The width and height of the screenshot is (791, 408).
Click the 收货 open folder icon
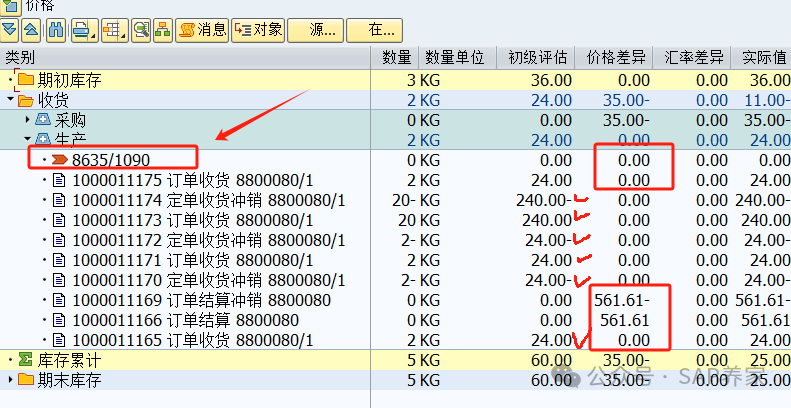(x=26, y=100)
